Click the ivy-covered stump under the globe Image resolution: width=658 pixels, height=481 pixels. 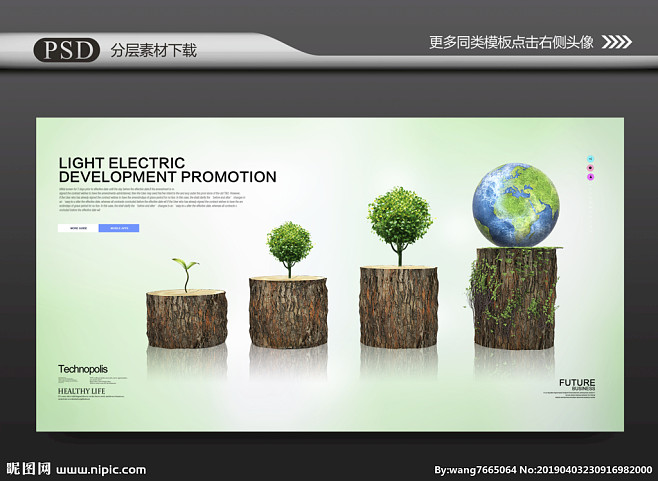(514, 298)
